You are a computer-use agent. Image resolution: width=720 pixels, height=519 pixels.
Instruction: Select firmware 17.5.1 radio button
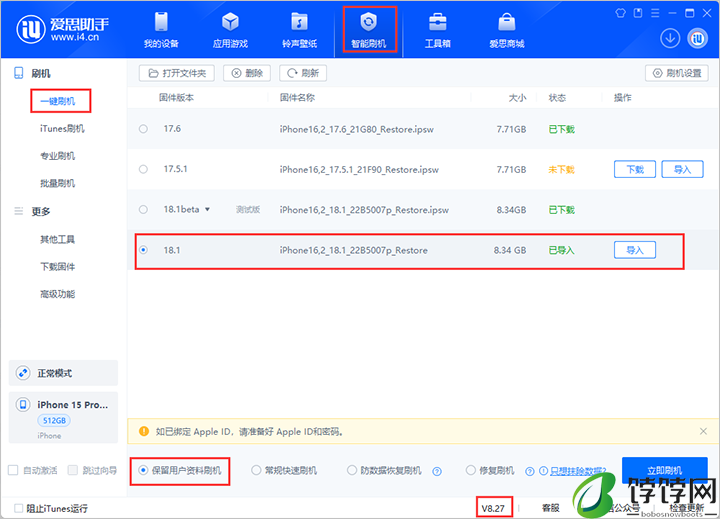click(143, 169)
